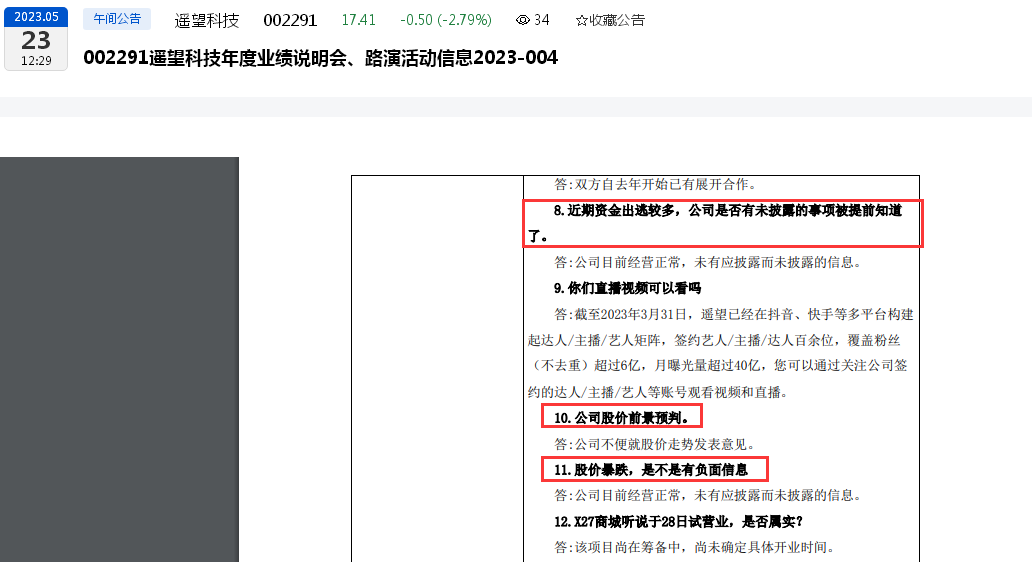Click the view count number 34
The height and width of the screenshot is (562, 1032).
[x=542, y=20]
